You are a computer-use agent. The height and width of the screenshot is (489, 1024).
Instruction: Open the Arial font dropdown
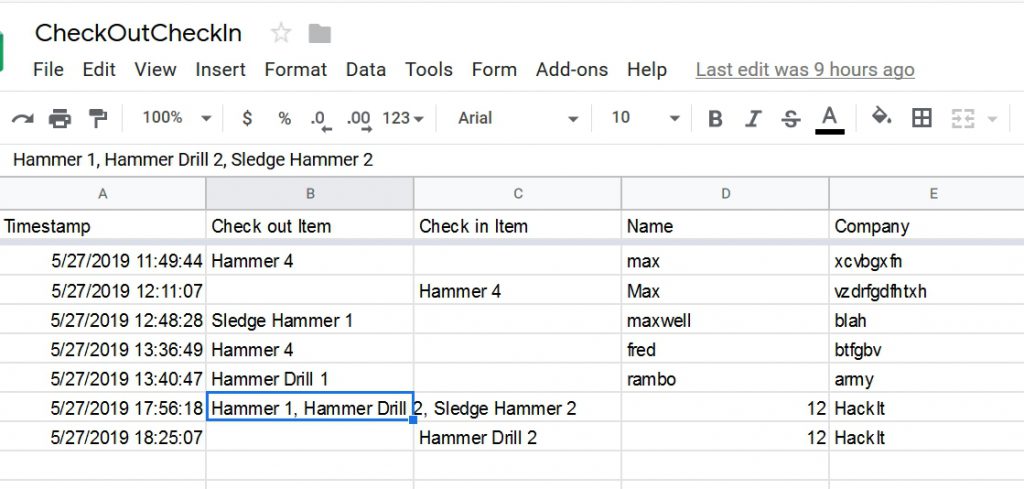[518, 118]
